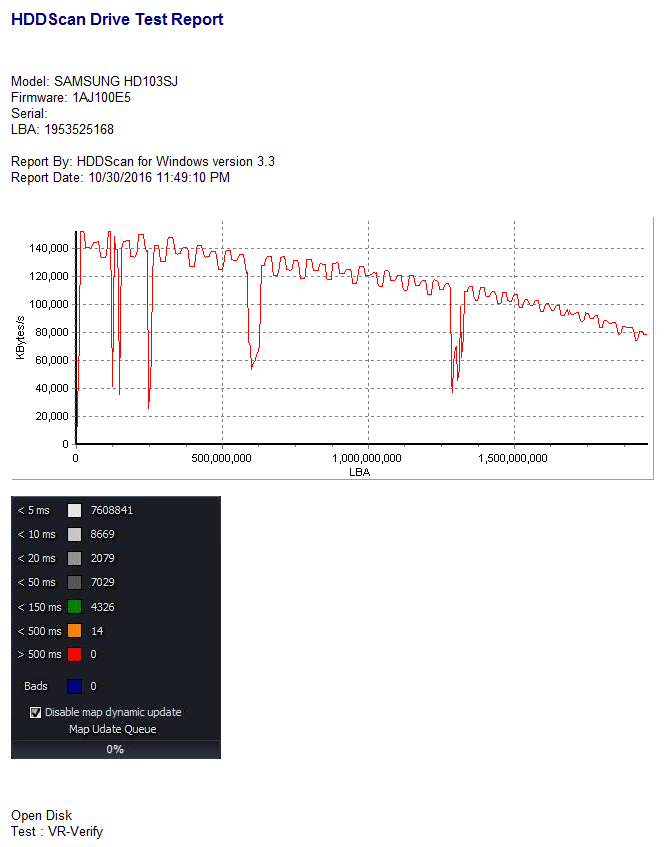
Task: Click the Map Udate Queue 0% progress bar
Action: point(116,749)
